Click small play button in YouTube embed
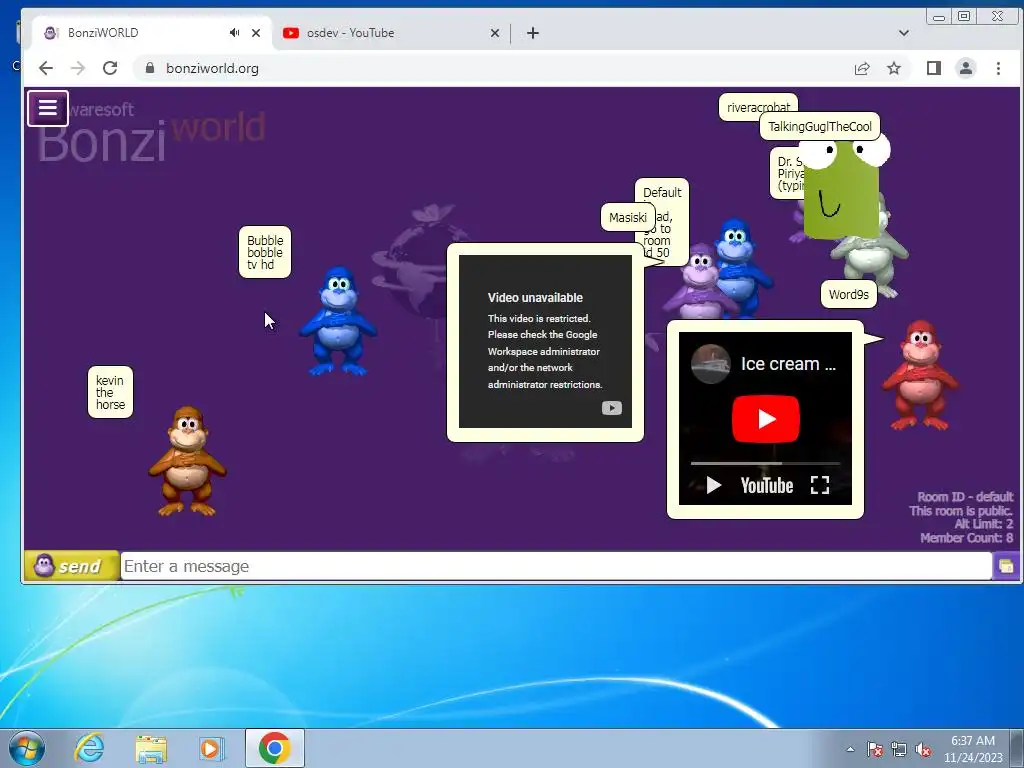1024x768 pixels. coord(714,485)
